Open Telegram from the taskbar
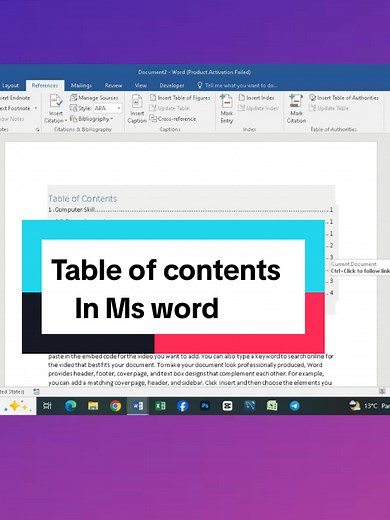This screenshot has width=390, height=520. coord(294,406)
